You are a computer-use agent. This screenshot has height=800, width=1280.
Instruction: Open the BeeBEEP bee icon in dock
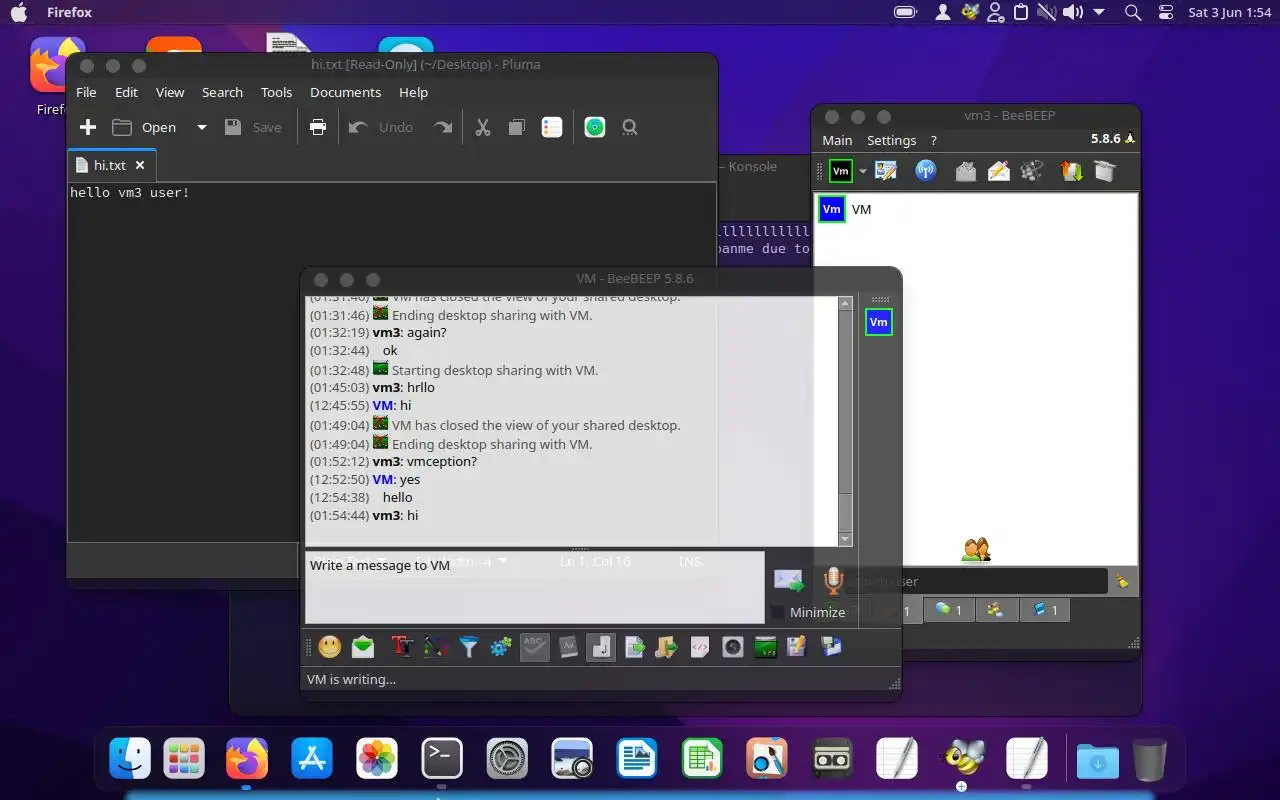pos(963,758)
